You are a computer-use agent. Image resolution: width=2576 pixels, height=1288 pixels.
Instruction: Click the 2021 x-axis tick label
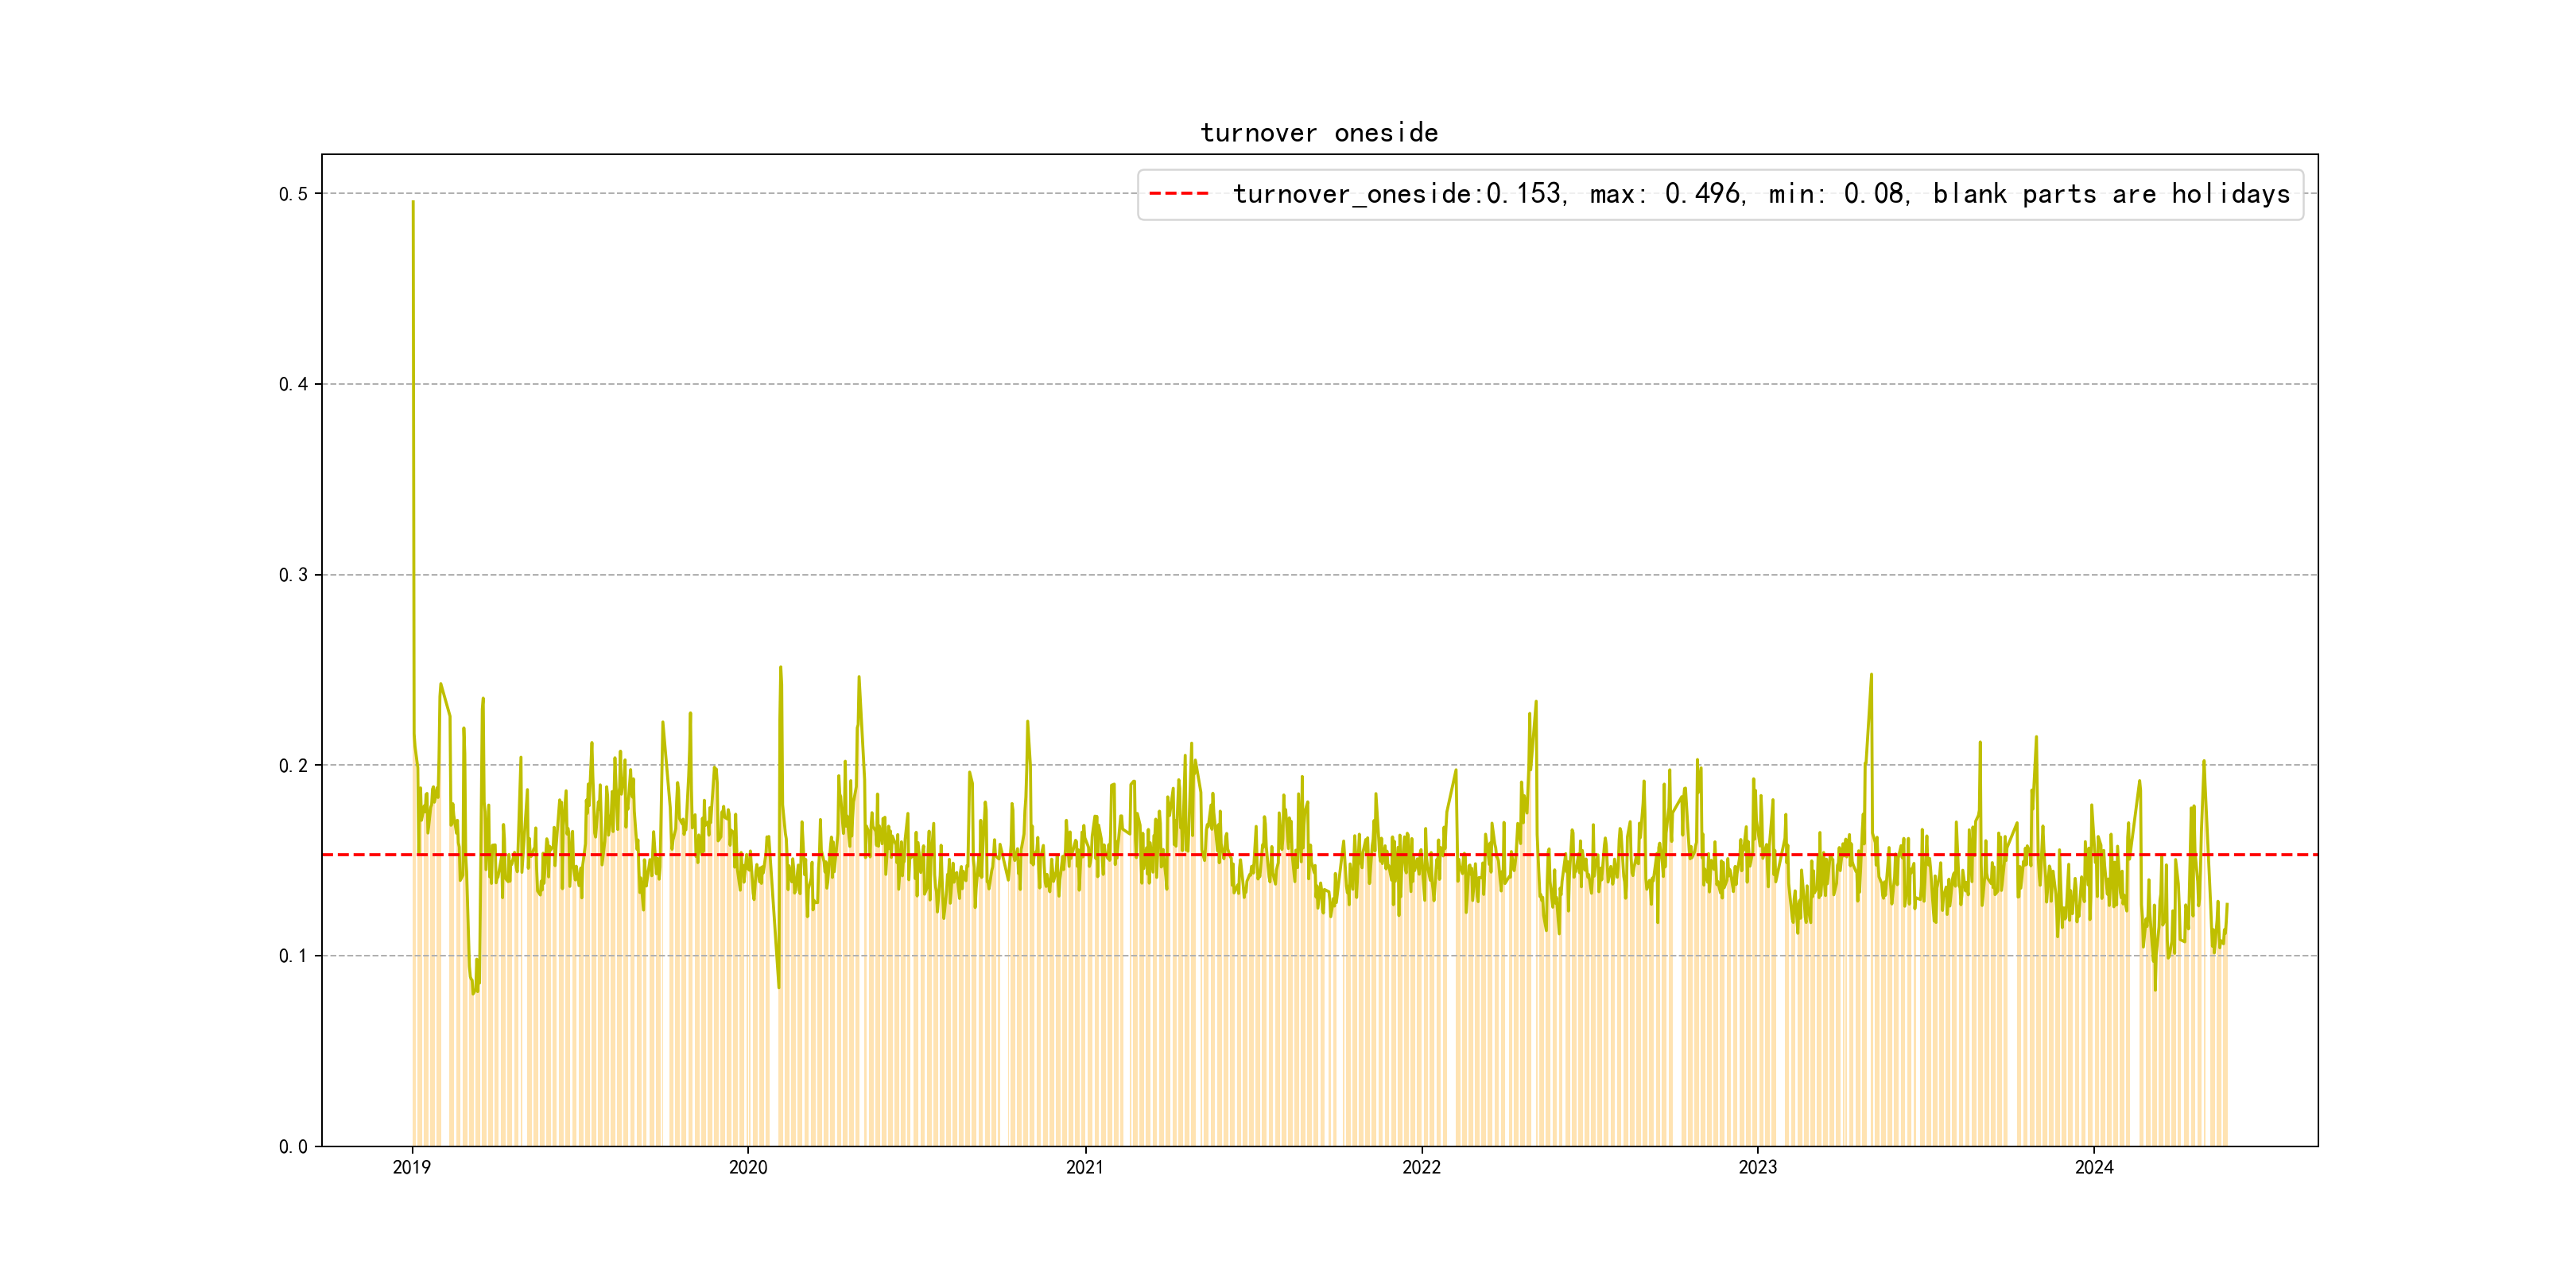tap(1084, 1167)
